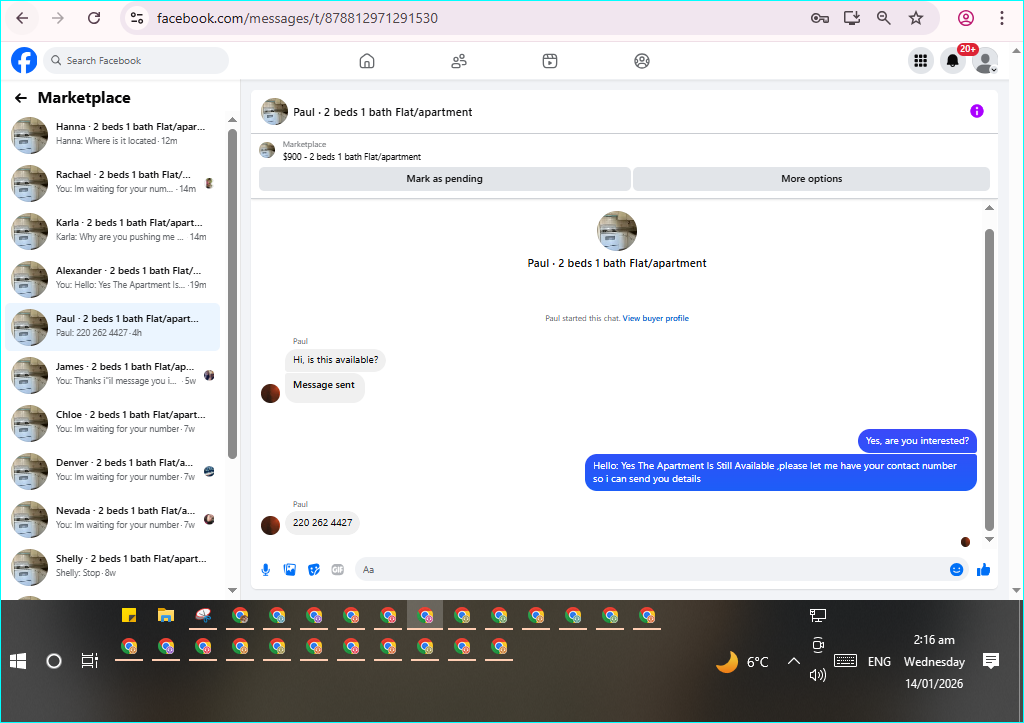Click Paul's profile picture in chat header
The image size is (1024, 723).
274,112
